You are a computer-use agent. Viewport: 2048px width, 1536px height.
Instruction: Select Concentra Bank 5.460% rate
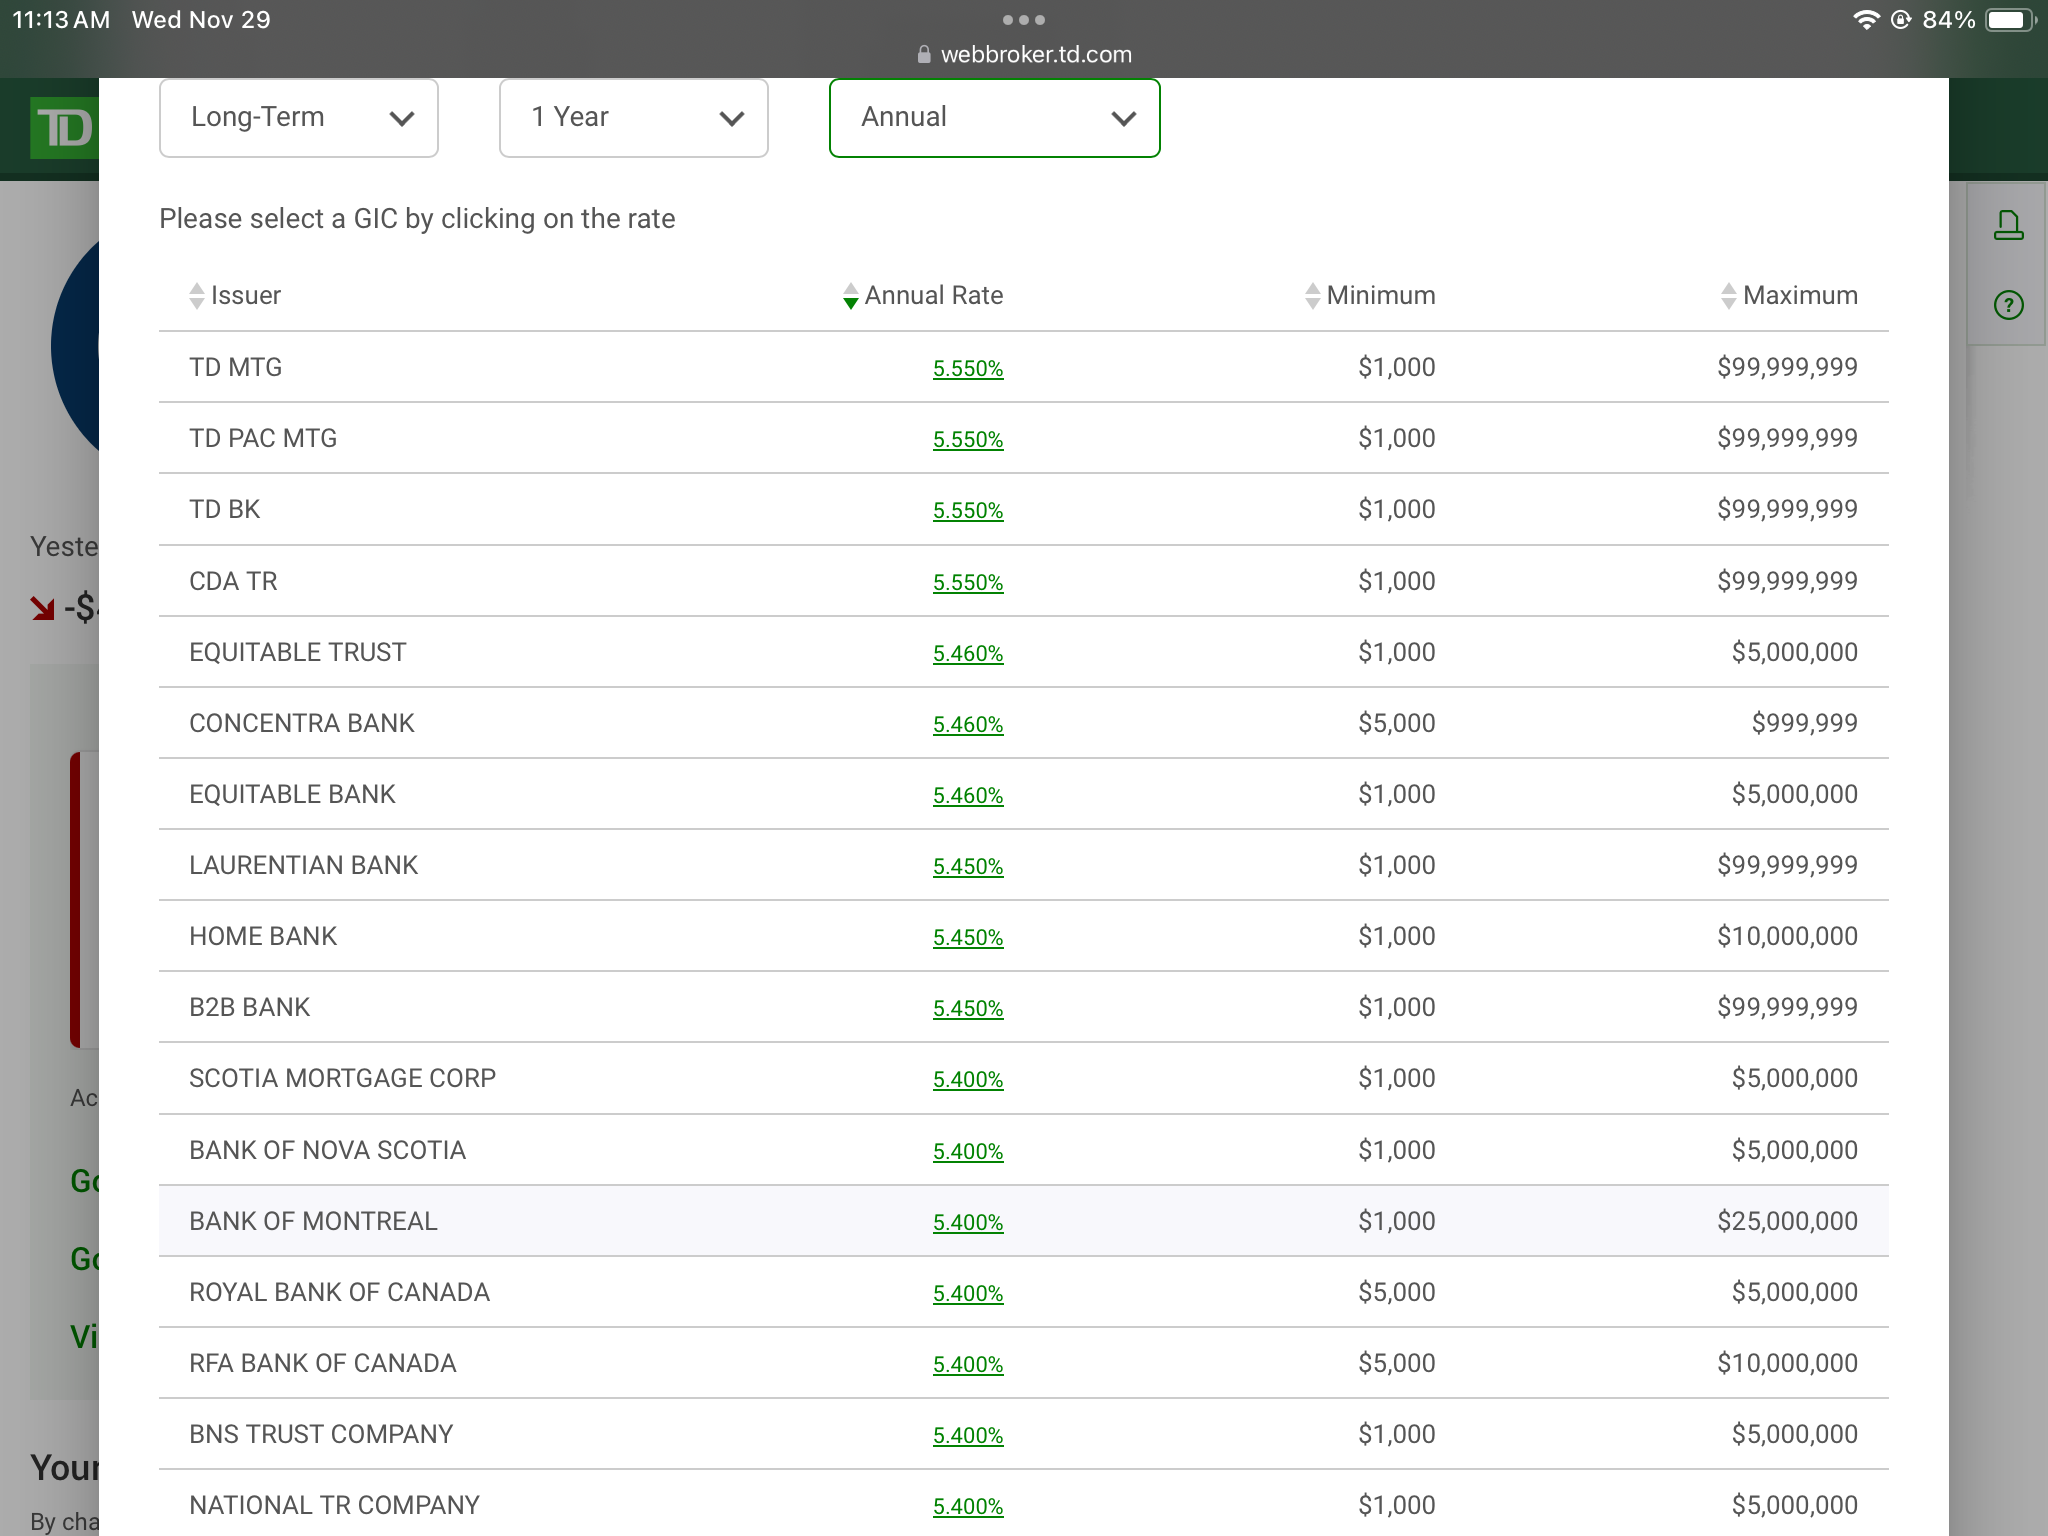coord(968,725)
